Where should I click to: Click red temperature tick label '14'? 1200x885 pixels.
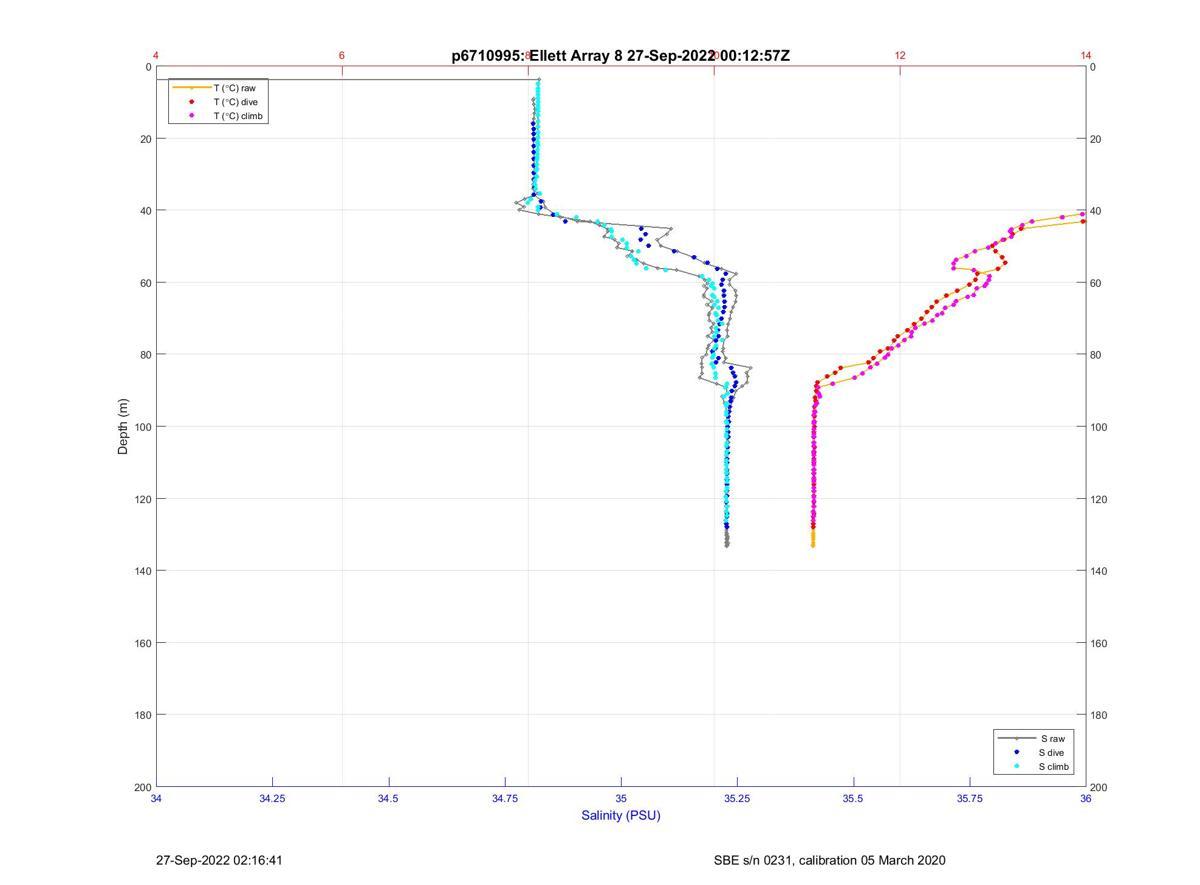(1086, 55)
